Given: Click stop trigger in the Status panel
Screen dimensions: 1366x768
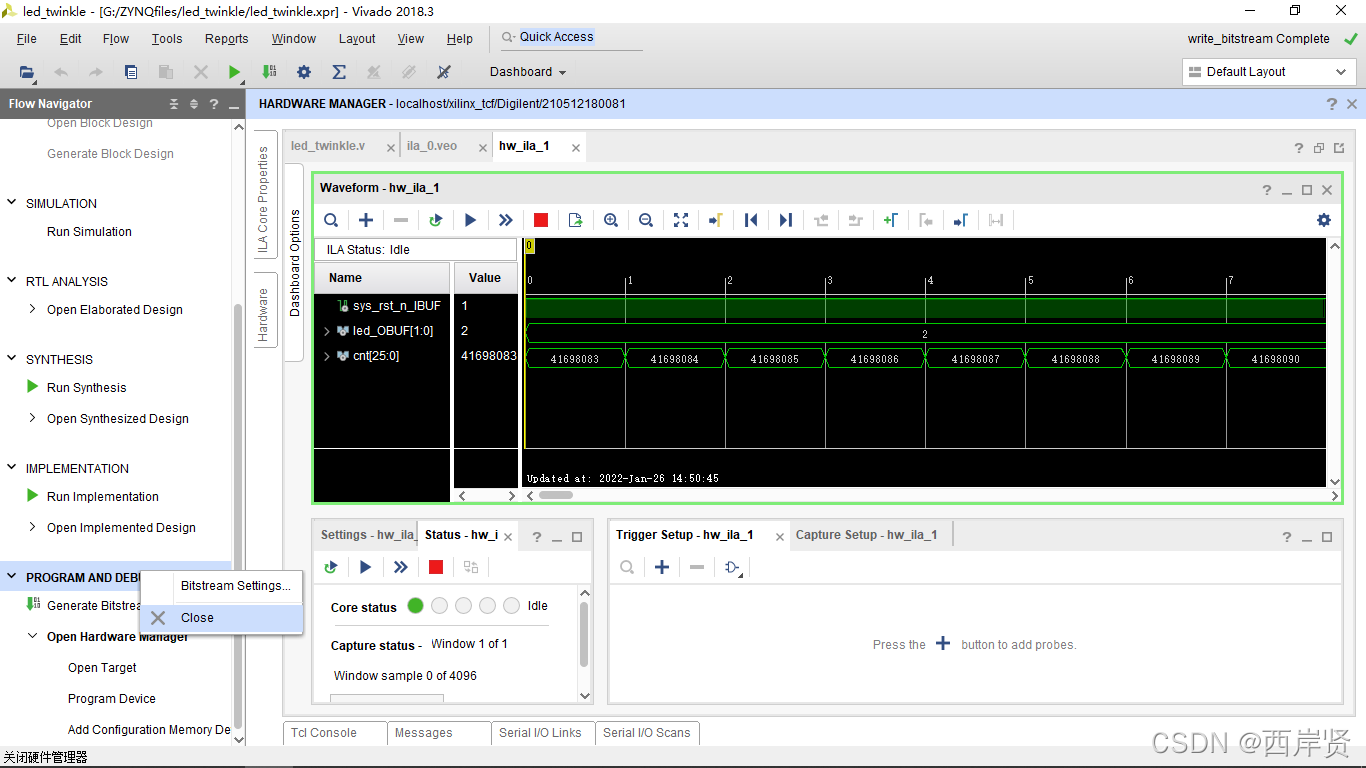Looking at the screenshot, I should pos(436,567).
